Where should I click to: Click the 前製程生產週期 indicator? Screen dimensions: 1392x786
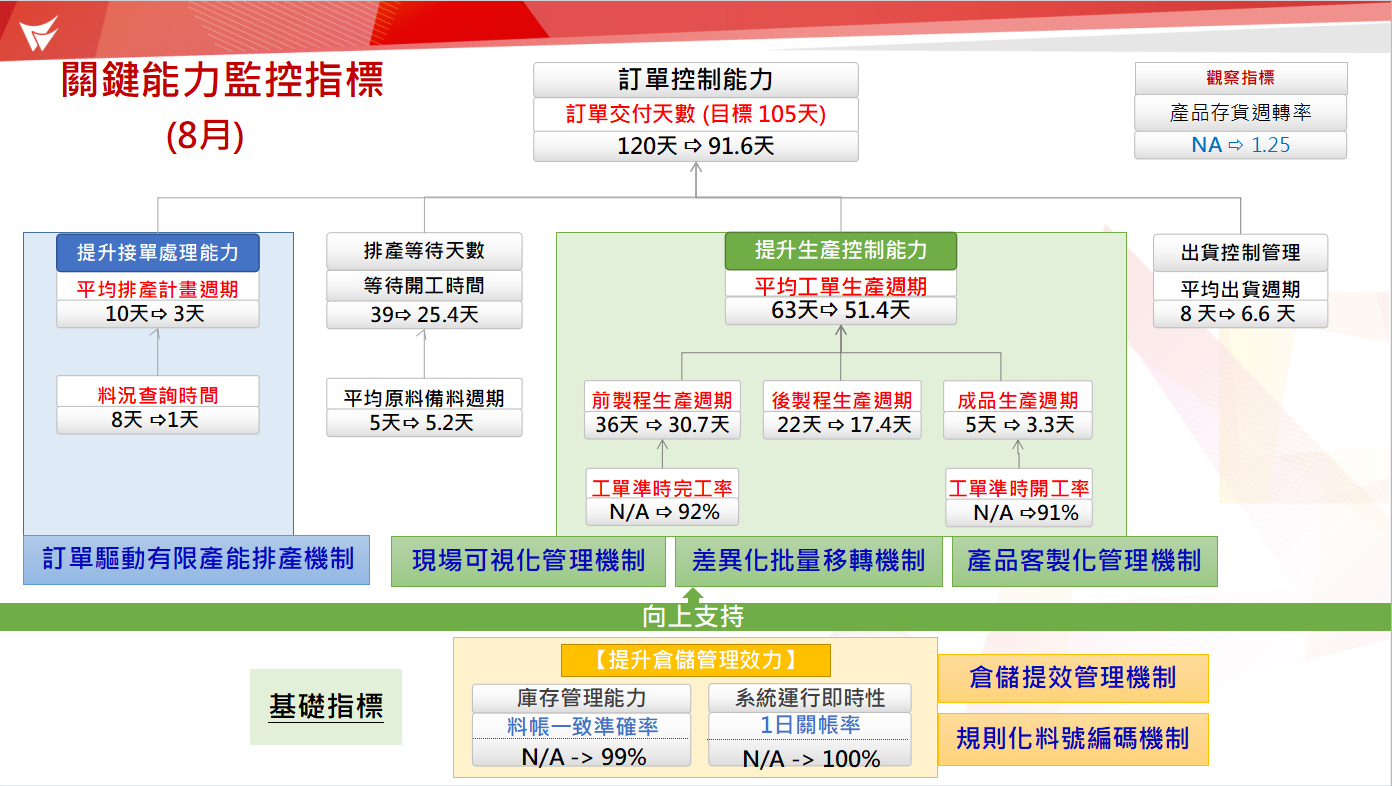[662, 398]
